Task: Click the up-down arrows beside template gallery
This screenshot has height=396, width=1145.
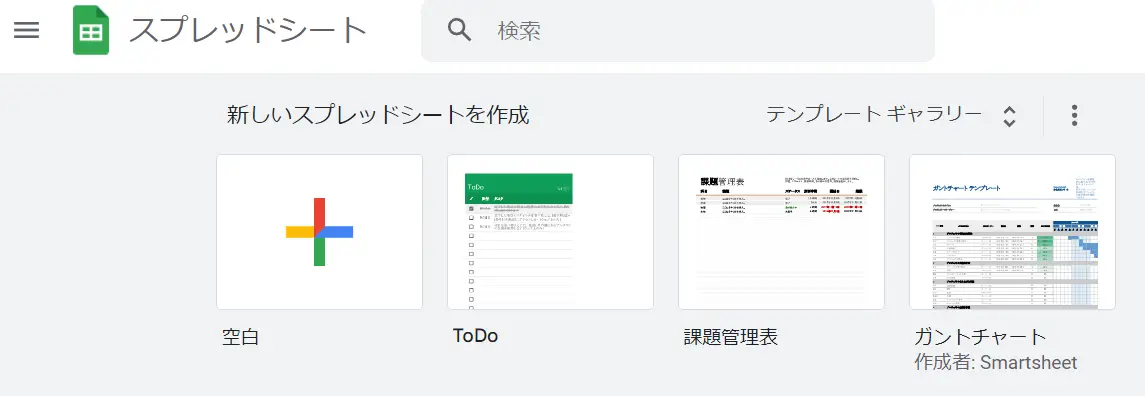Action: 1009,116
